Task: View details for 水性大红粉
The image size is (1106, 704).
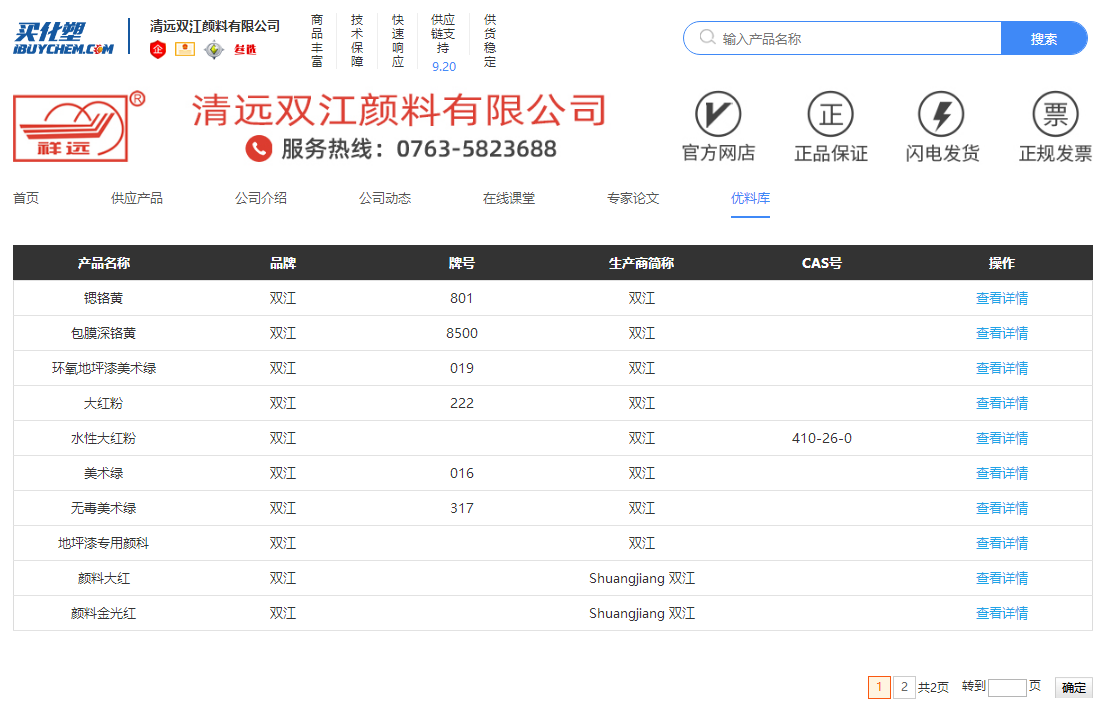Action: click(1002, 438)
